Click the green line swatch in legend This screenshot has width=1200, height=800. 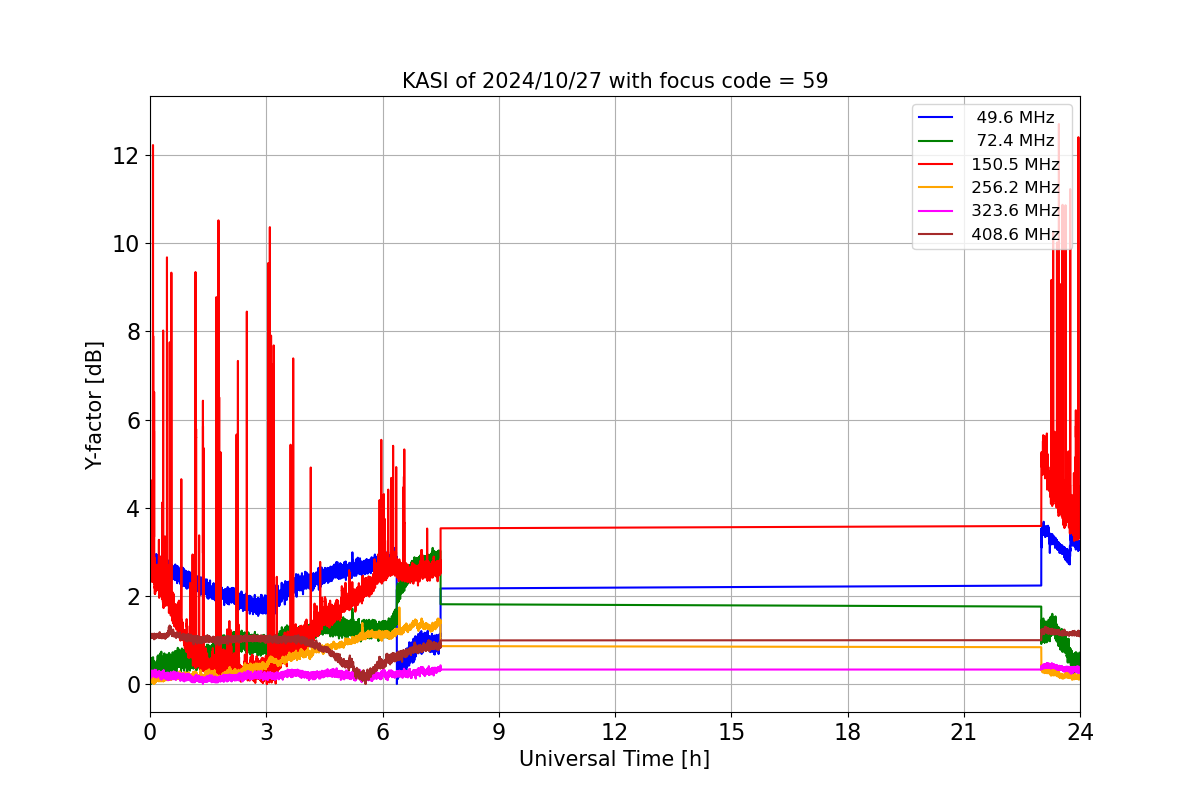(x=936, y=141)
